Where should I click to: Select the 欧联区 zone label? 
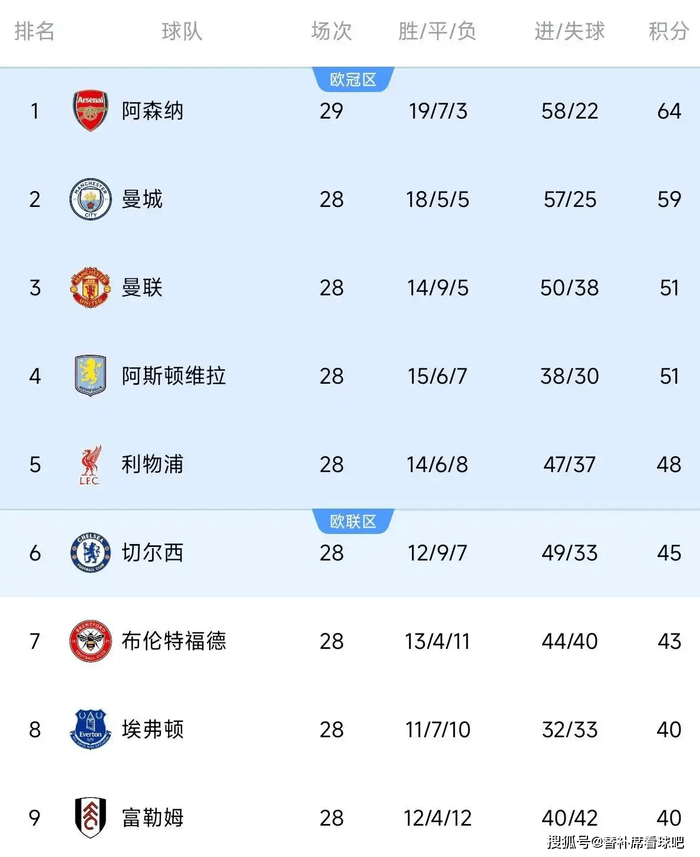[x=353, y=522]
